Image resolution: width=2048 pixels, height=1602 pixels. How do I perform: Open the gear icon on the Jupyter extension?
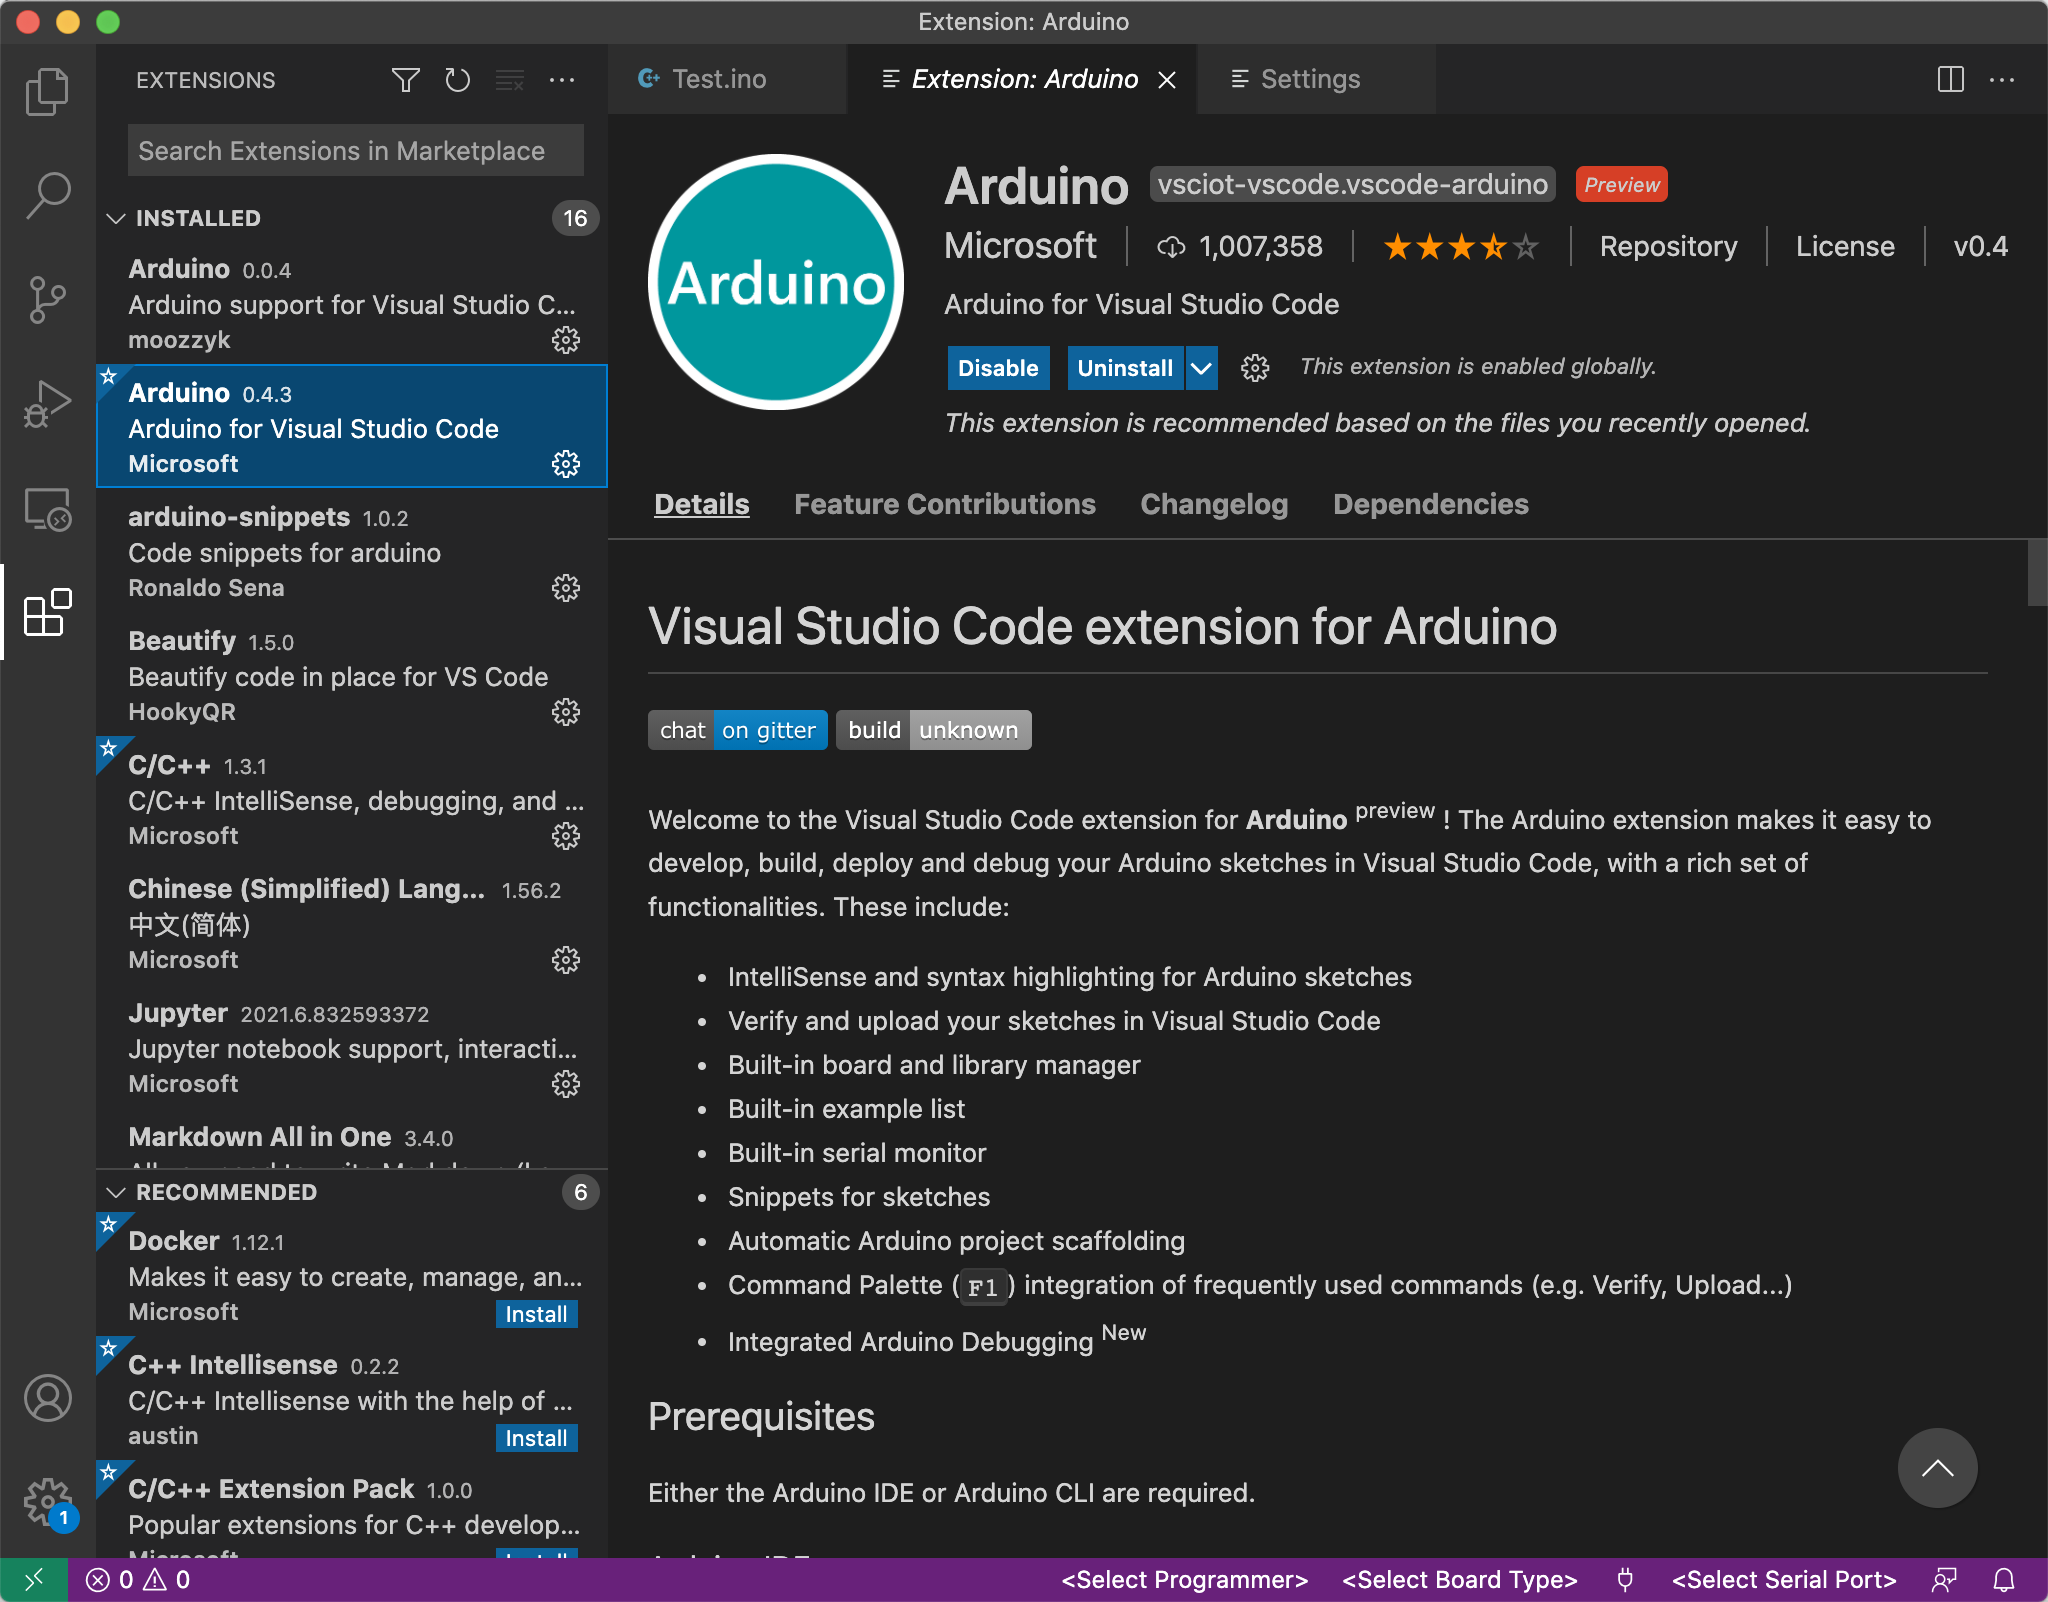[566, 1084]
